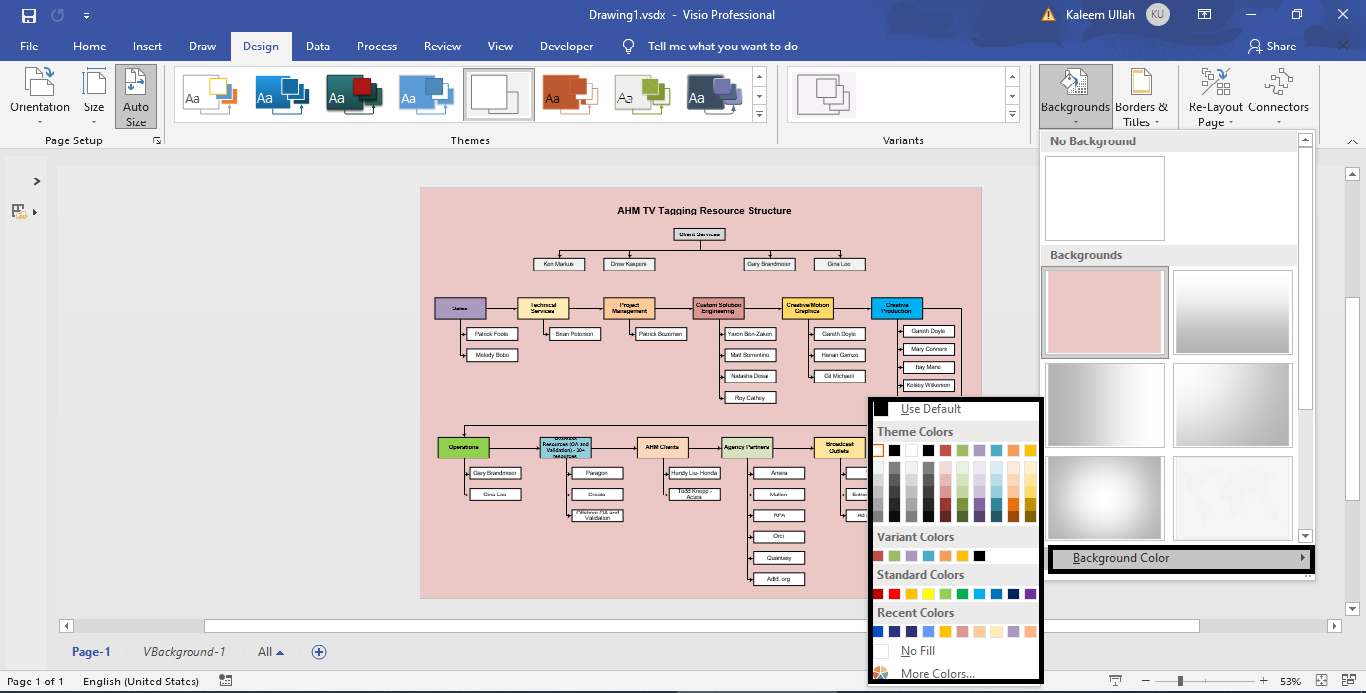This screenshot has width=1366, height=693.
Task: Open the VBackground-1 page tab
Action: click(186, 651)
